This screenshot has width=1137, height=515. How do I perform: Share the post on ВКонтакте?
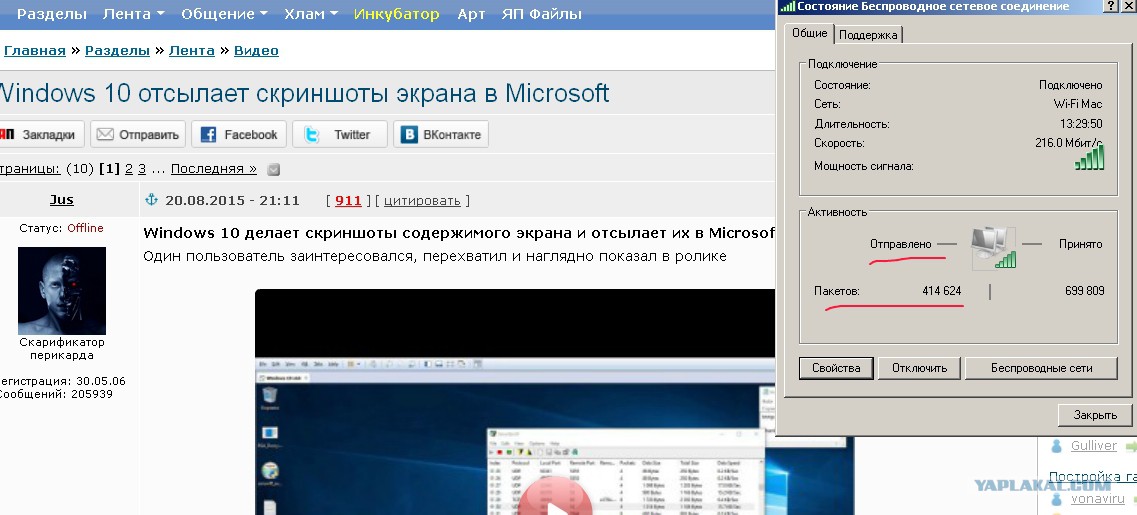tap(441, 134)
